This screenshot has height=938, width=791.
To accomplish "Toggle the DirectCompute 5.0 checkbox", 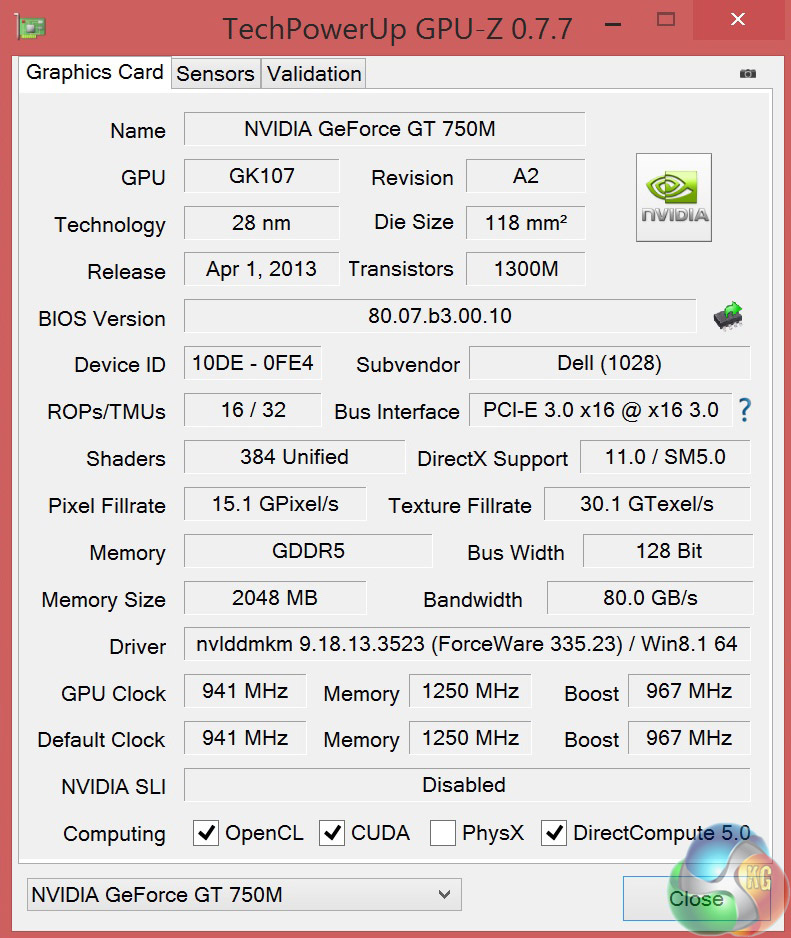I will (554, 833).
